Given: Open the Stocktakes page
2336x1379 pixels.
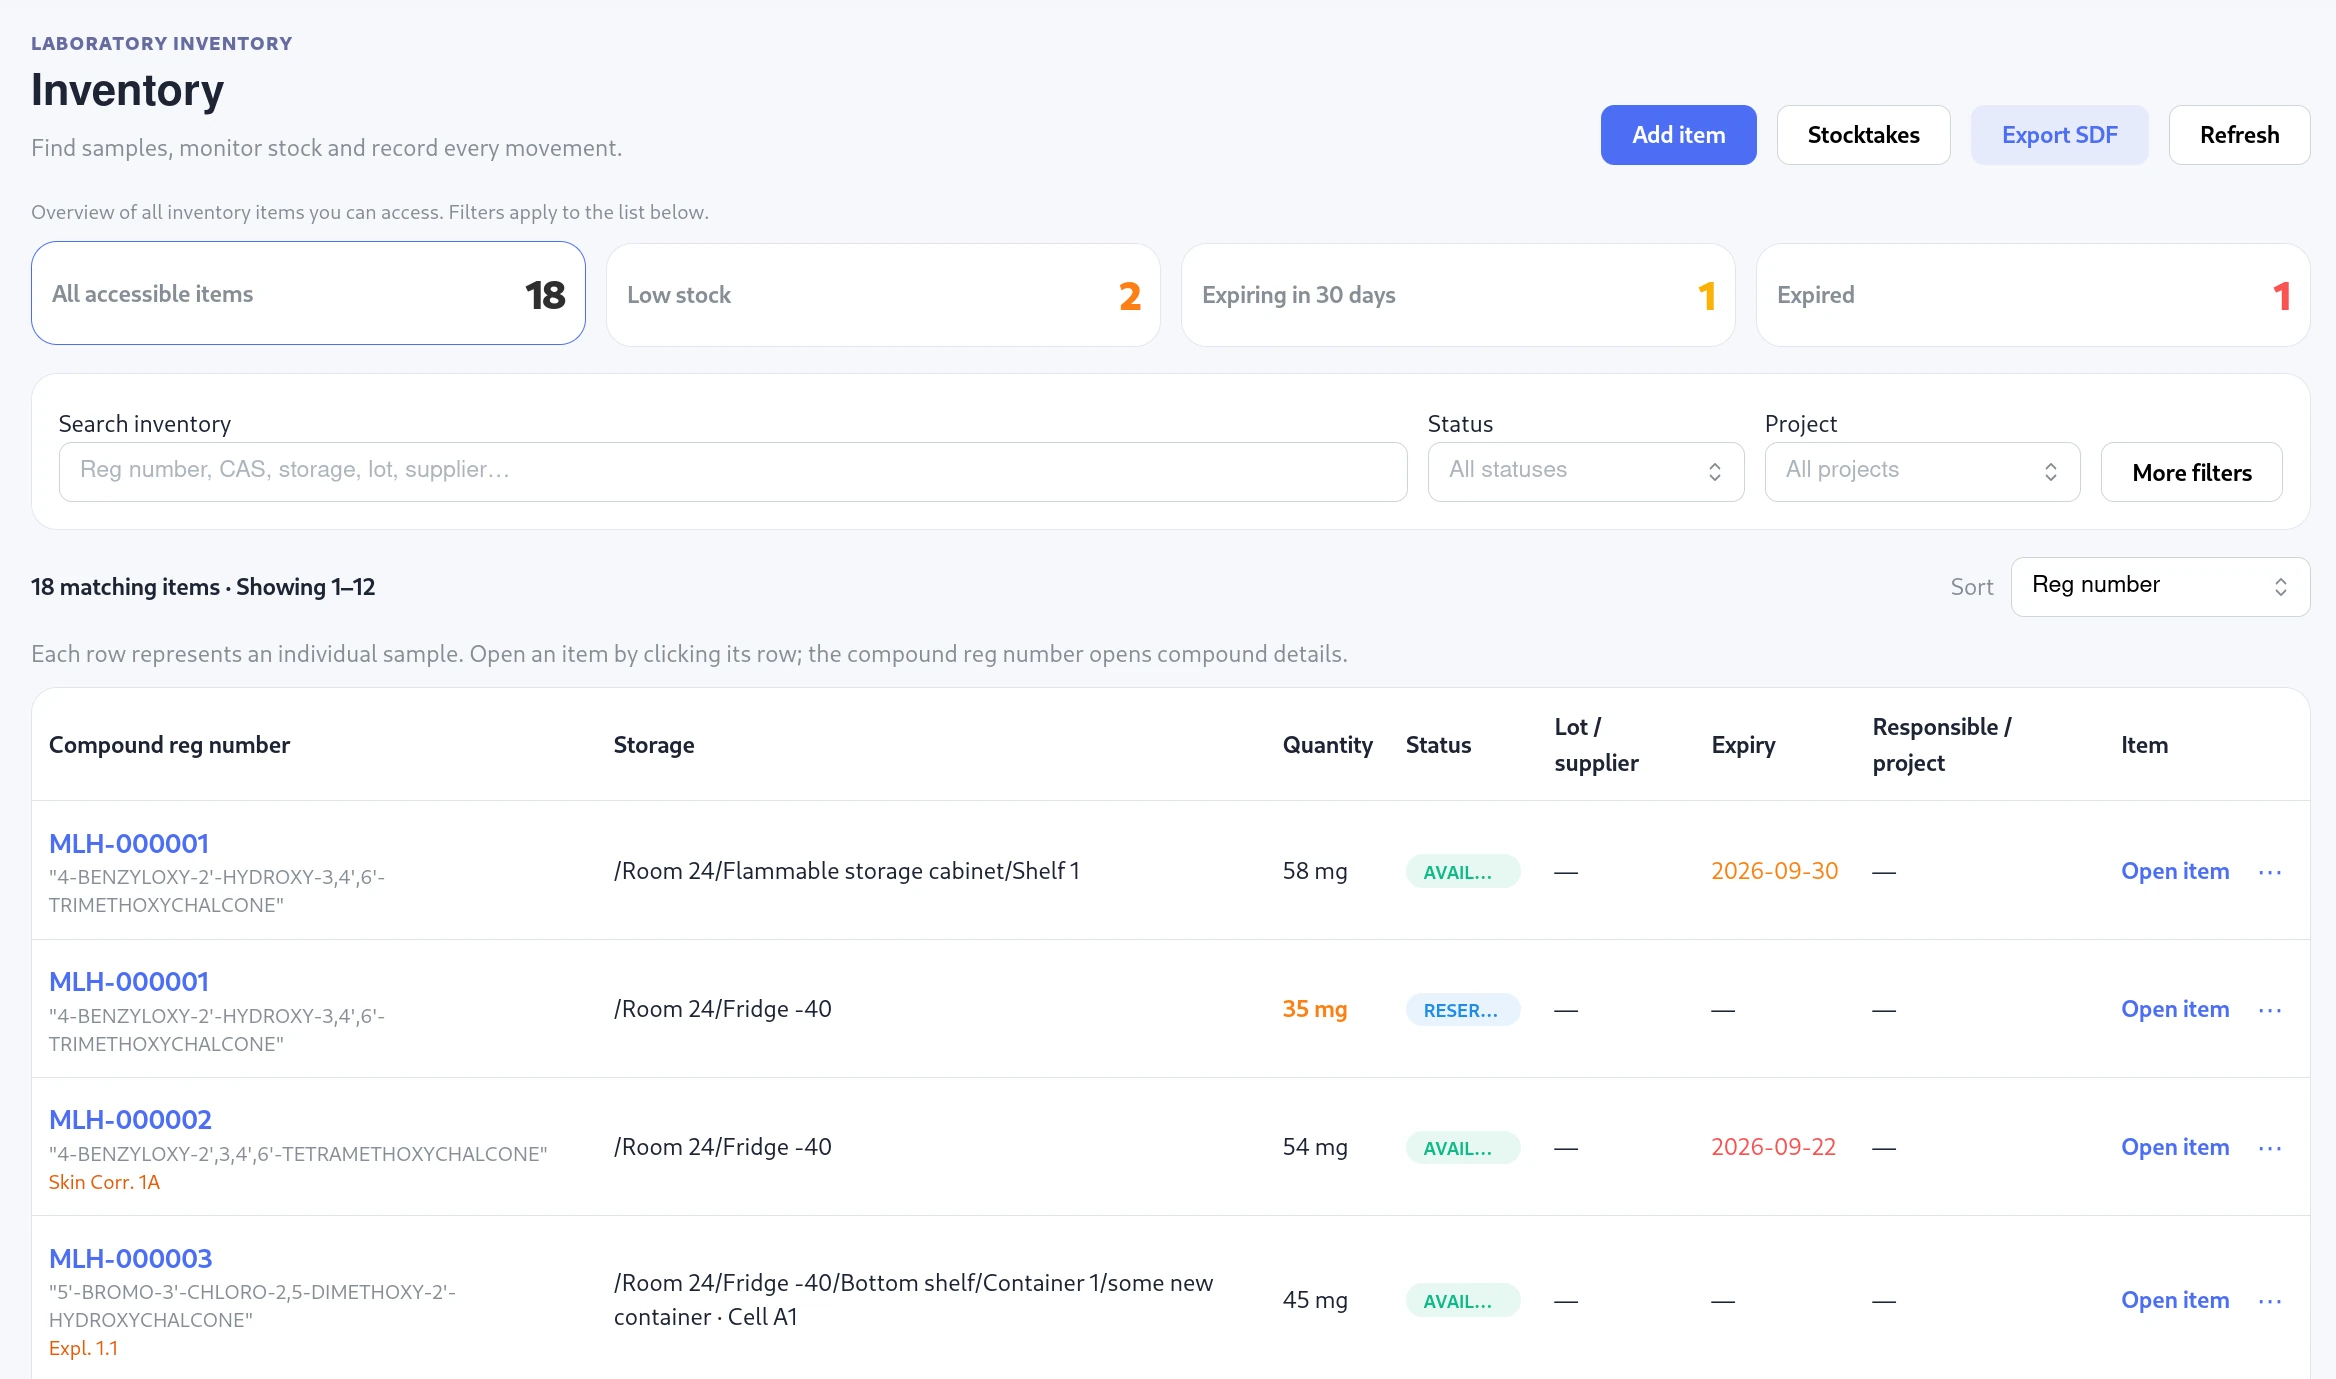Looking at the screenshot, I should (x=1863, y=135).
